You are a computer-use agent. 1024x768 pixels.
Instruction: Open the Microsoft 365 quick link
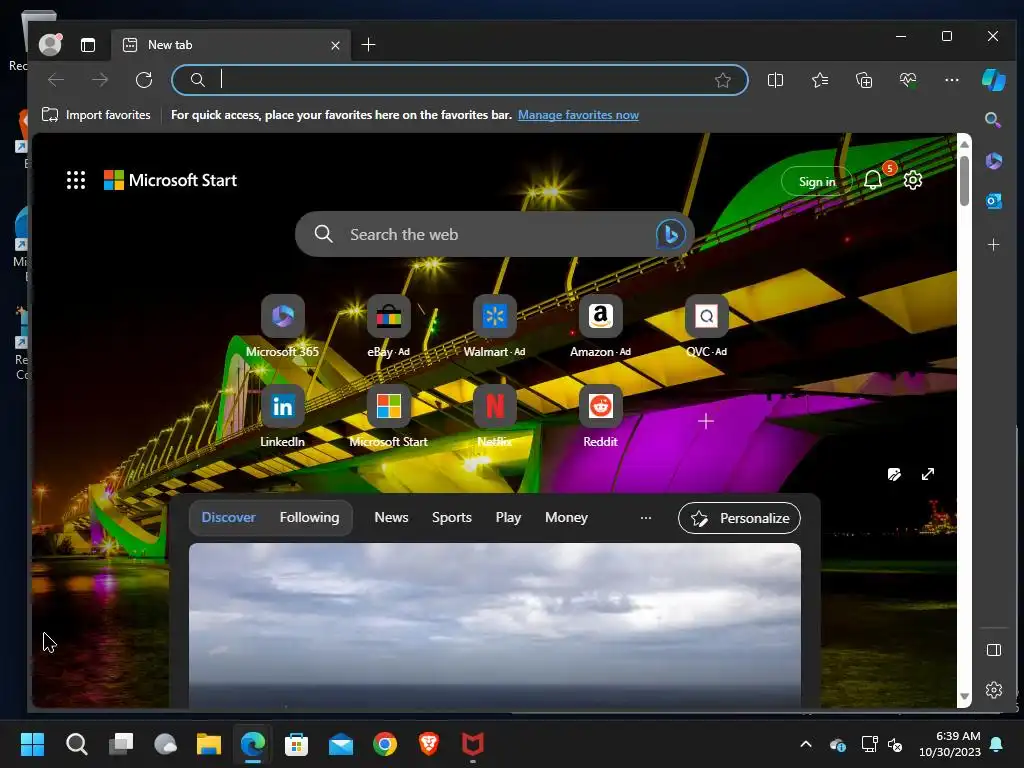(282, 327)
